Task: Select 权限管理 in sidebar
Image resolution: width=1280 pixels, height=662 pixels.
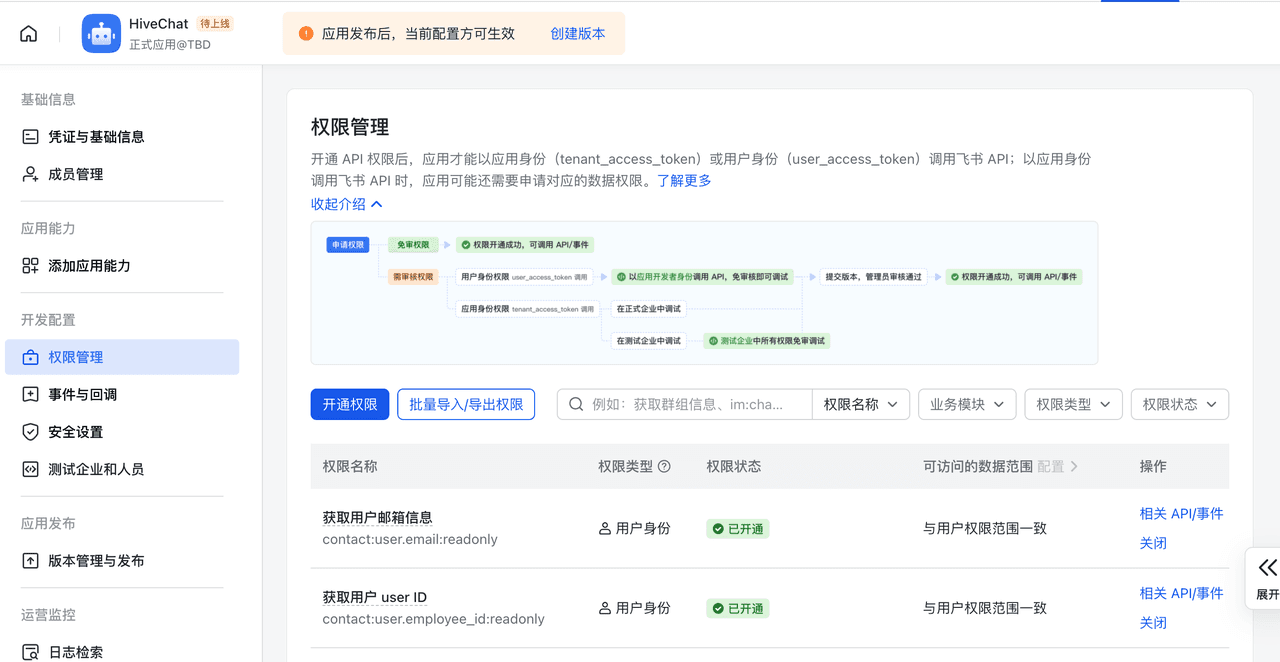Action: (122, 357)
